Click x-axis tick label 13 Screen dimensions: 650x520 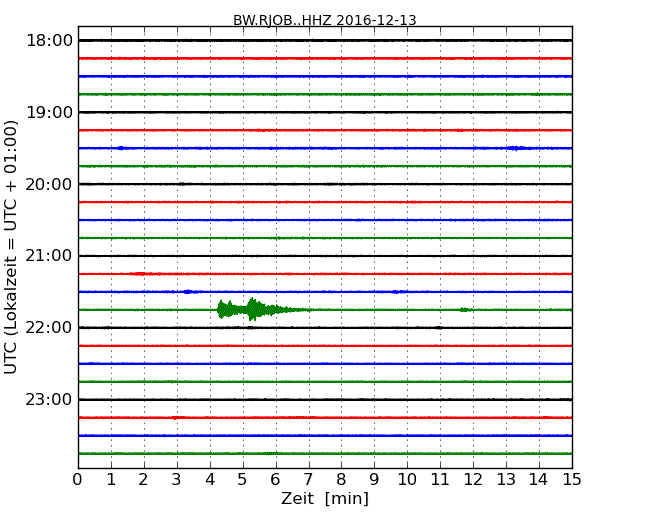tap(506, 480)
